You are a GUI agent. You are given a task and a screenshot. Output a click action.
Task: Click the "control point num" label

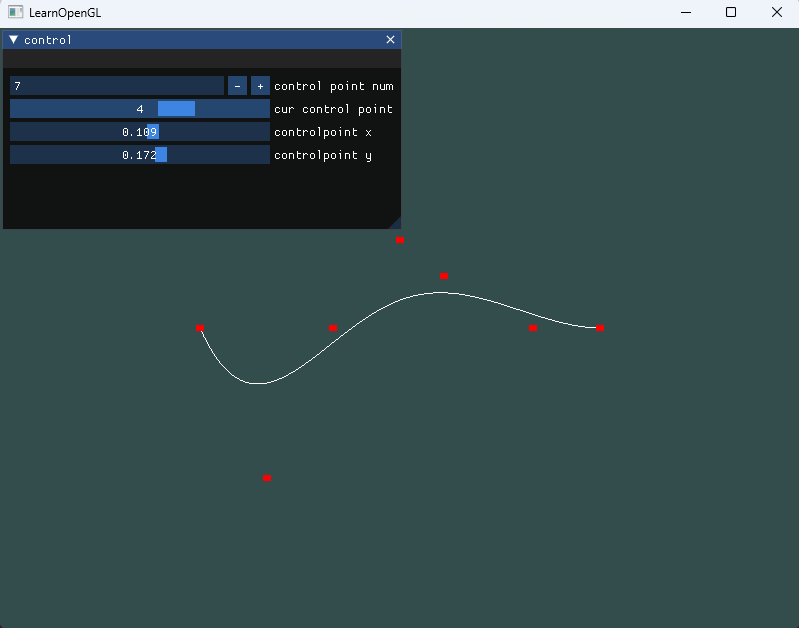(x=334, y=86)
